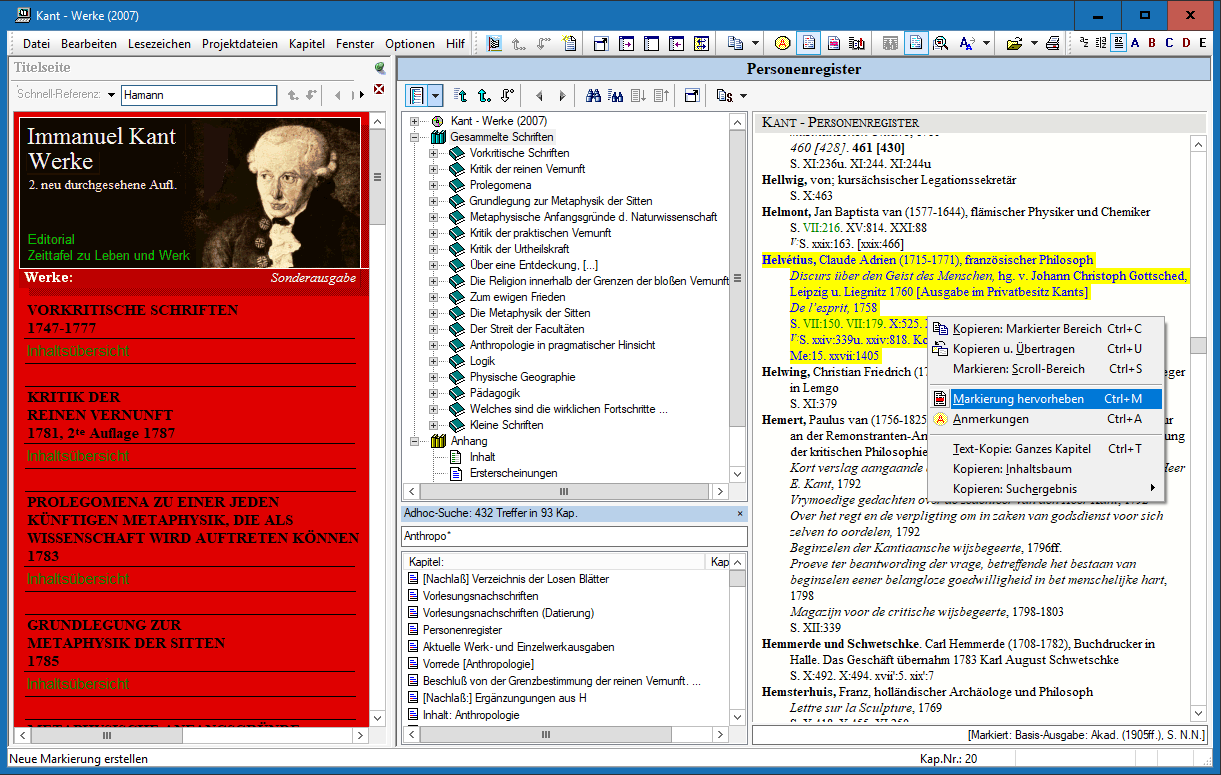Click the flag icon in main toolbar
This screenshot has width=1221, height=775.
click(x=493, y=43)
